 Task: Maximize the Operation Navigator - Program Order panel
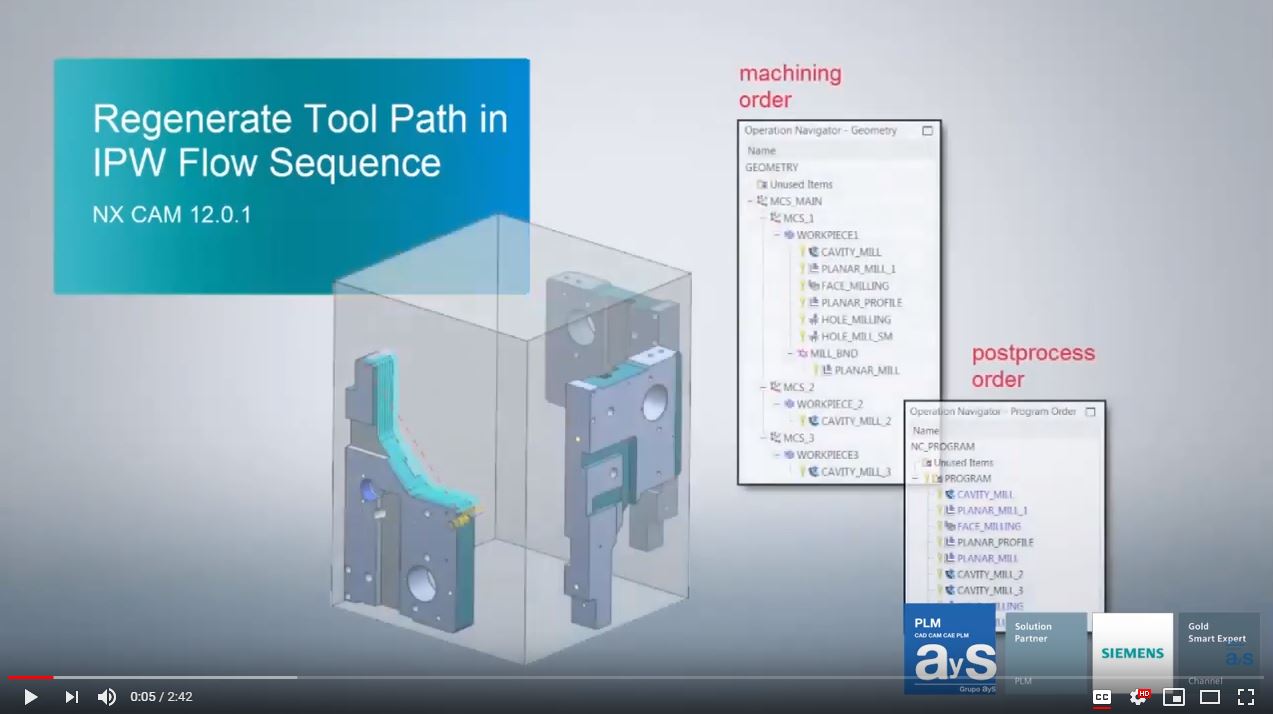(1091, 412)
